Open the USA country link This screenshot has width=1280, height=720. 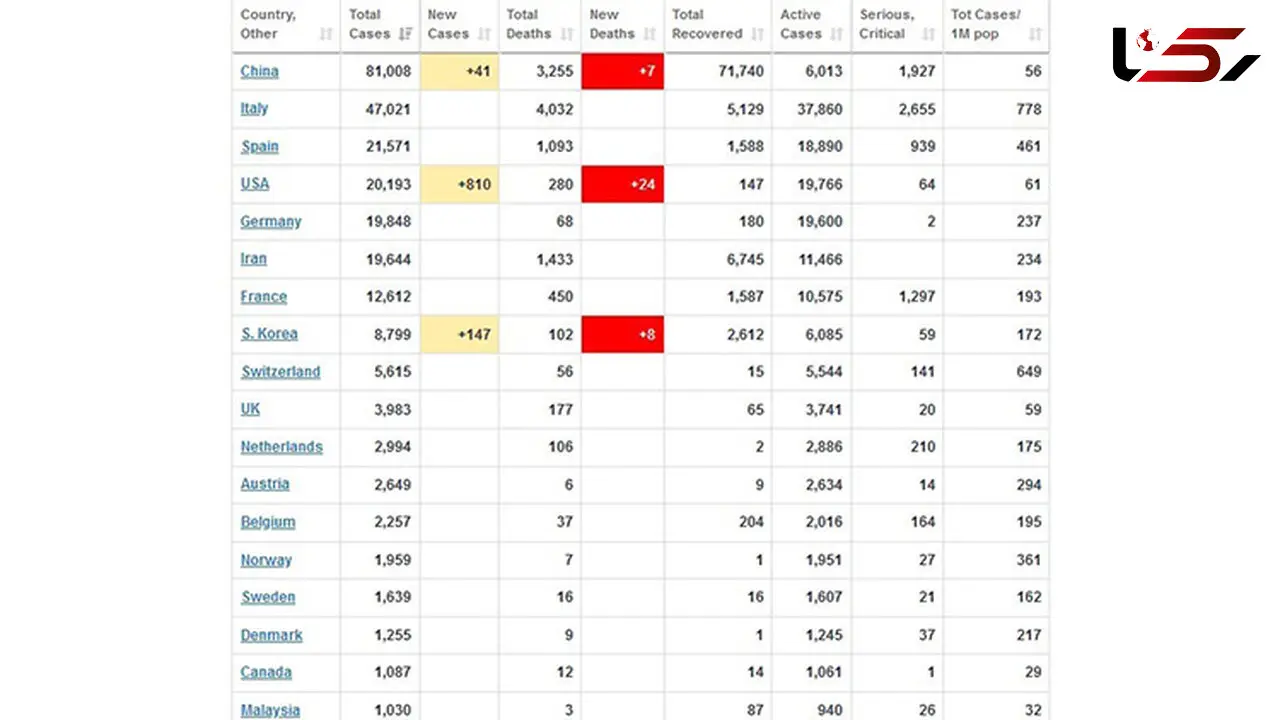pos(255,184)
